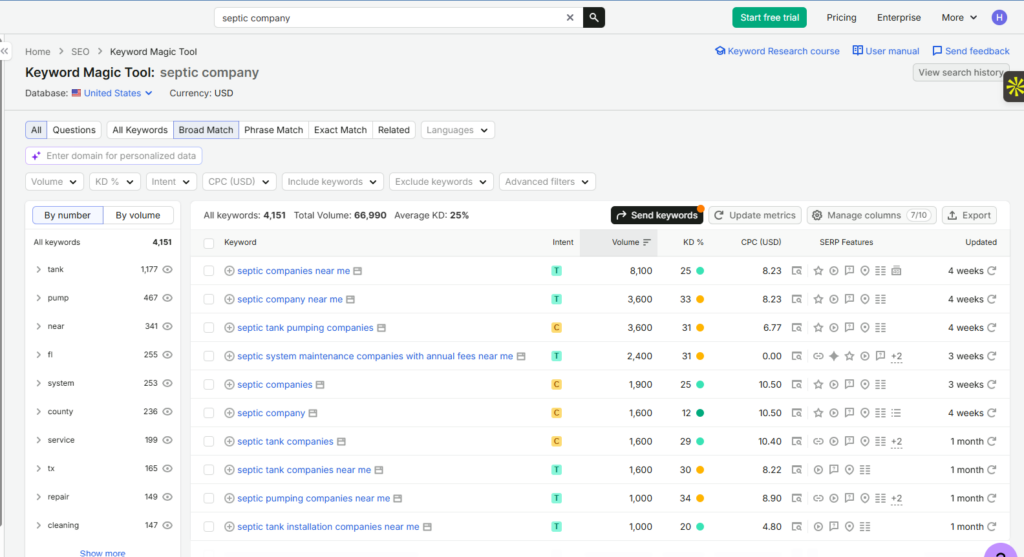Check 'septic tank pumping companies' row checkbox
Viewport: 1024px width, 557px height.
208,328
